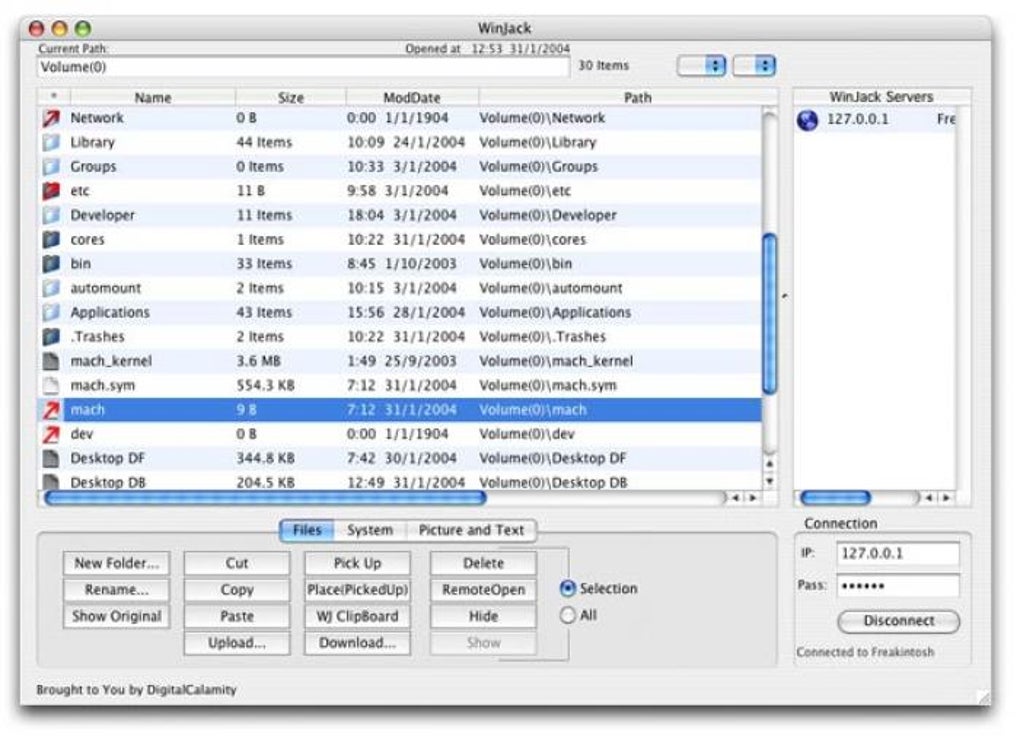
Task: Click the Desktop DB file icon
Action: pyautogui.click(x=51, y=482)
